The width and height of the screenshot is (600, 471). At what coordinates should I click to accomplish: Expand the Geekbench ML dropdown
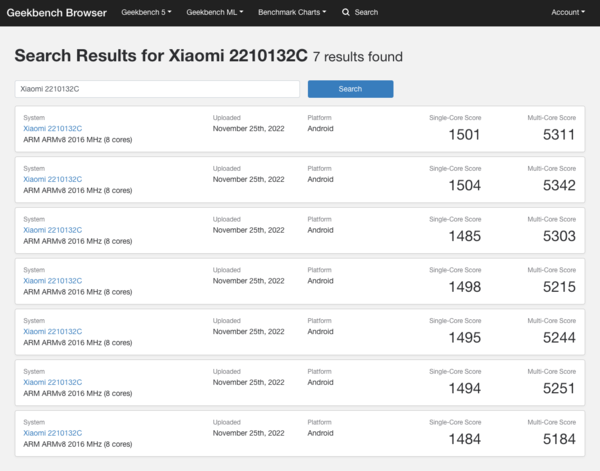pos(214,12)
